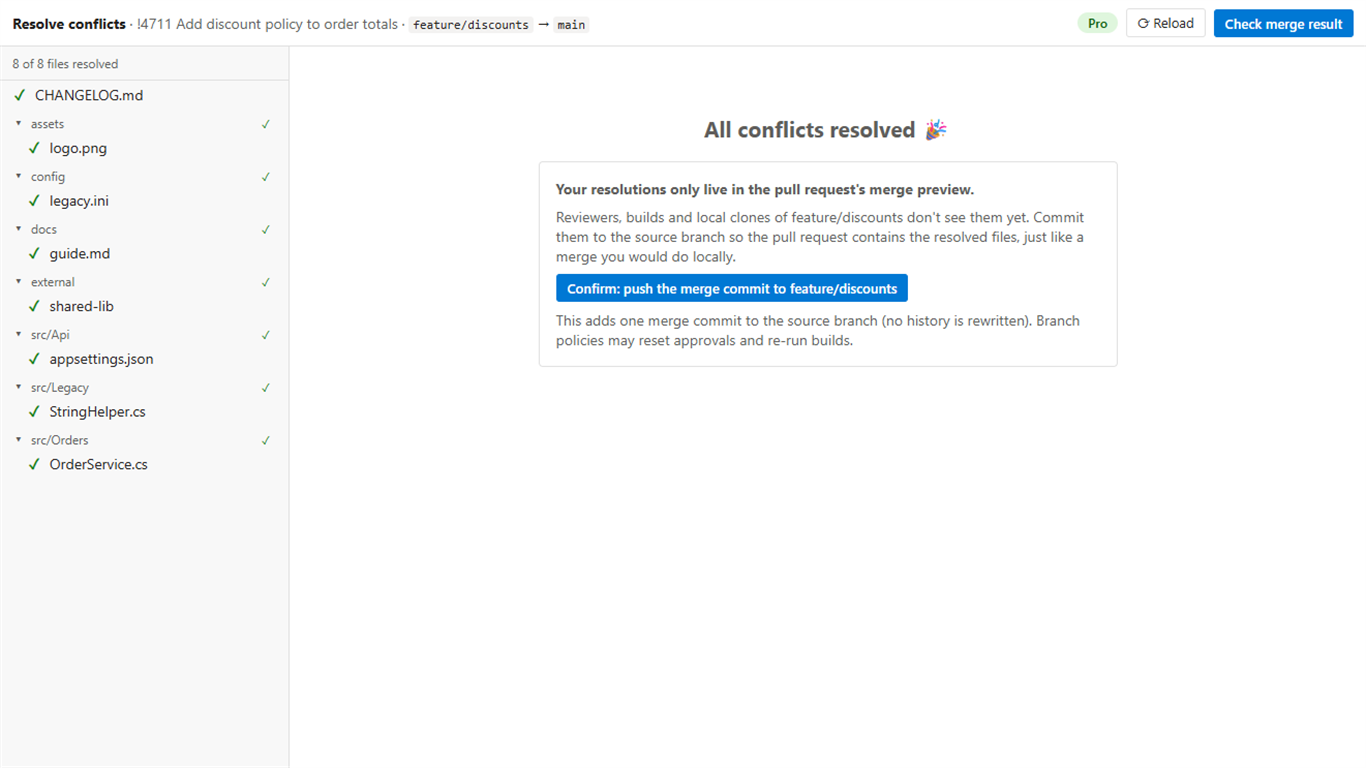This screenshot has width=1366, height=768.
Task: Click resolved checkmark beside CHANGELOG.md
Action: [20, 96]
